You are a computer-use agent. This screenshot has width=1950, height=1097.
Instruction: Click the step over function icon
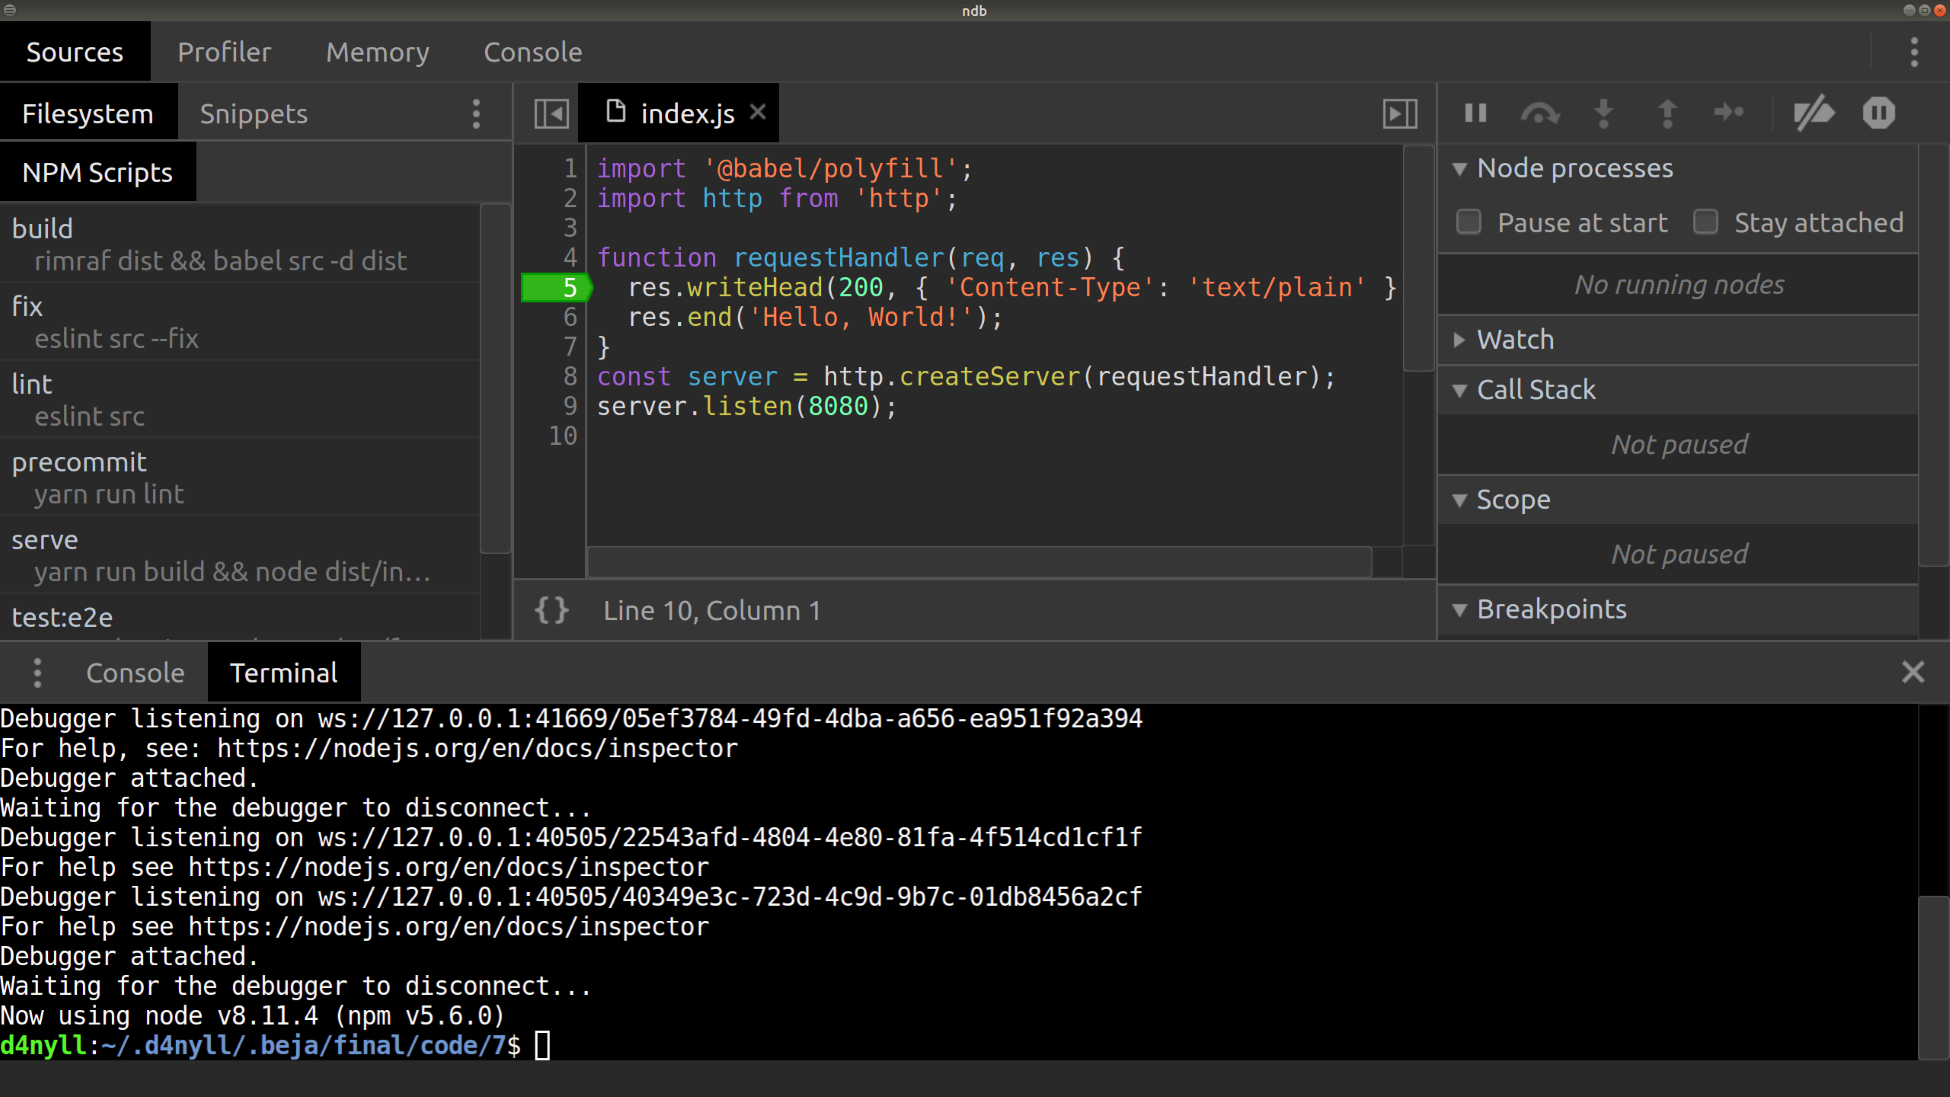pyautogui.click(x=1539, y=113)
